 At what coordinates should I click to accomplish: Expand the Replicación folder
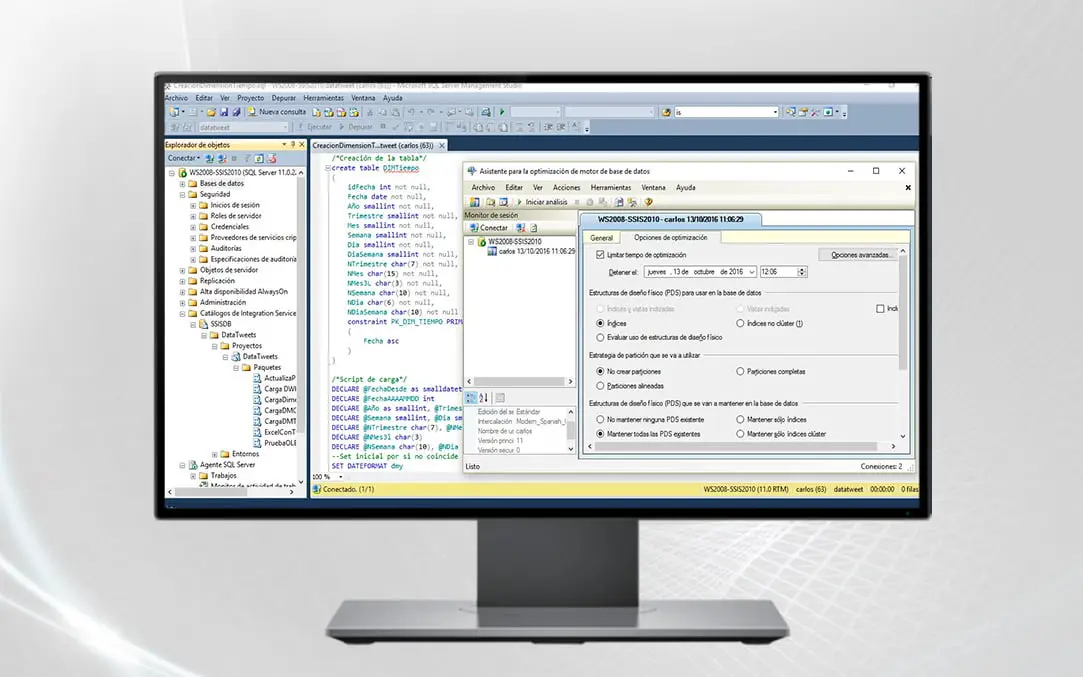point(182,281)
